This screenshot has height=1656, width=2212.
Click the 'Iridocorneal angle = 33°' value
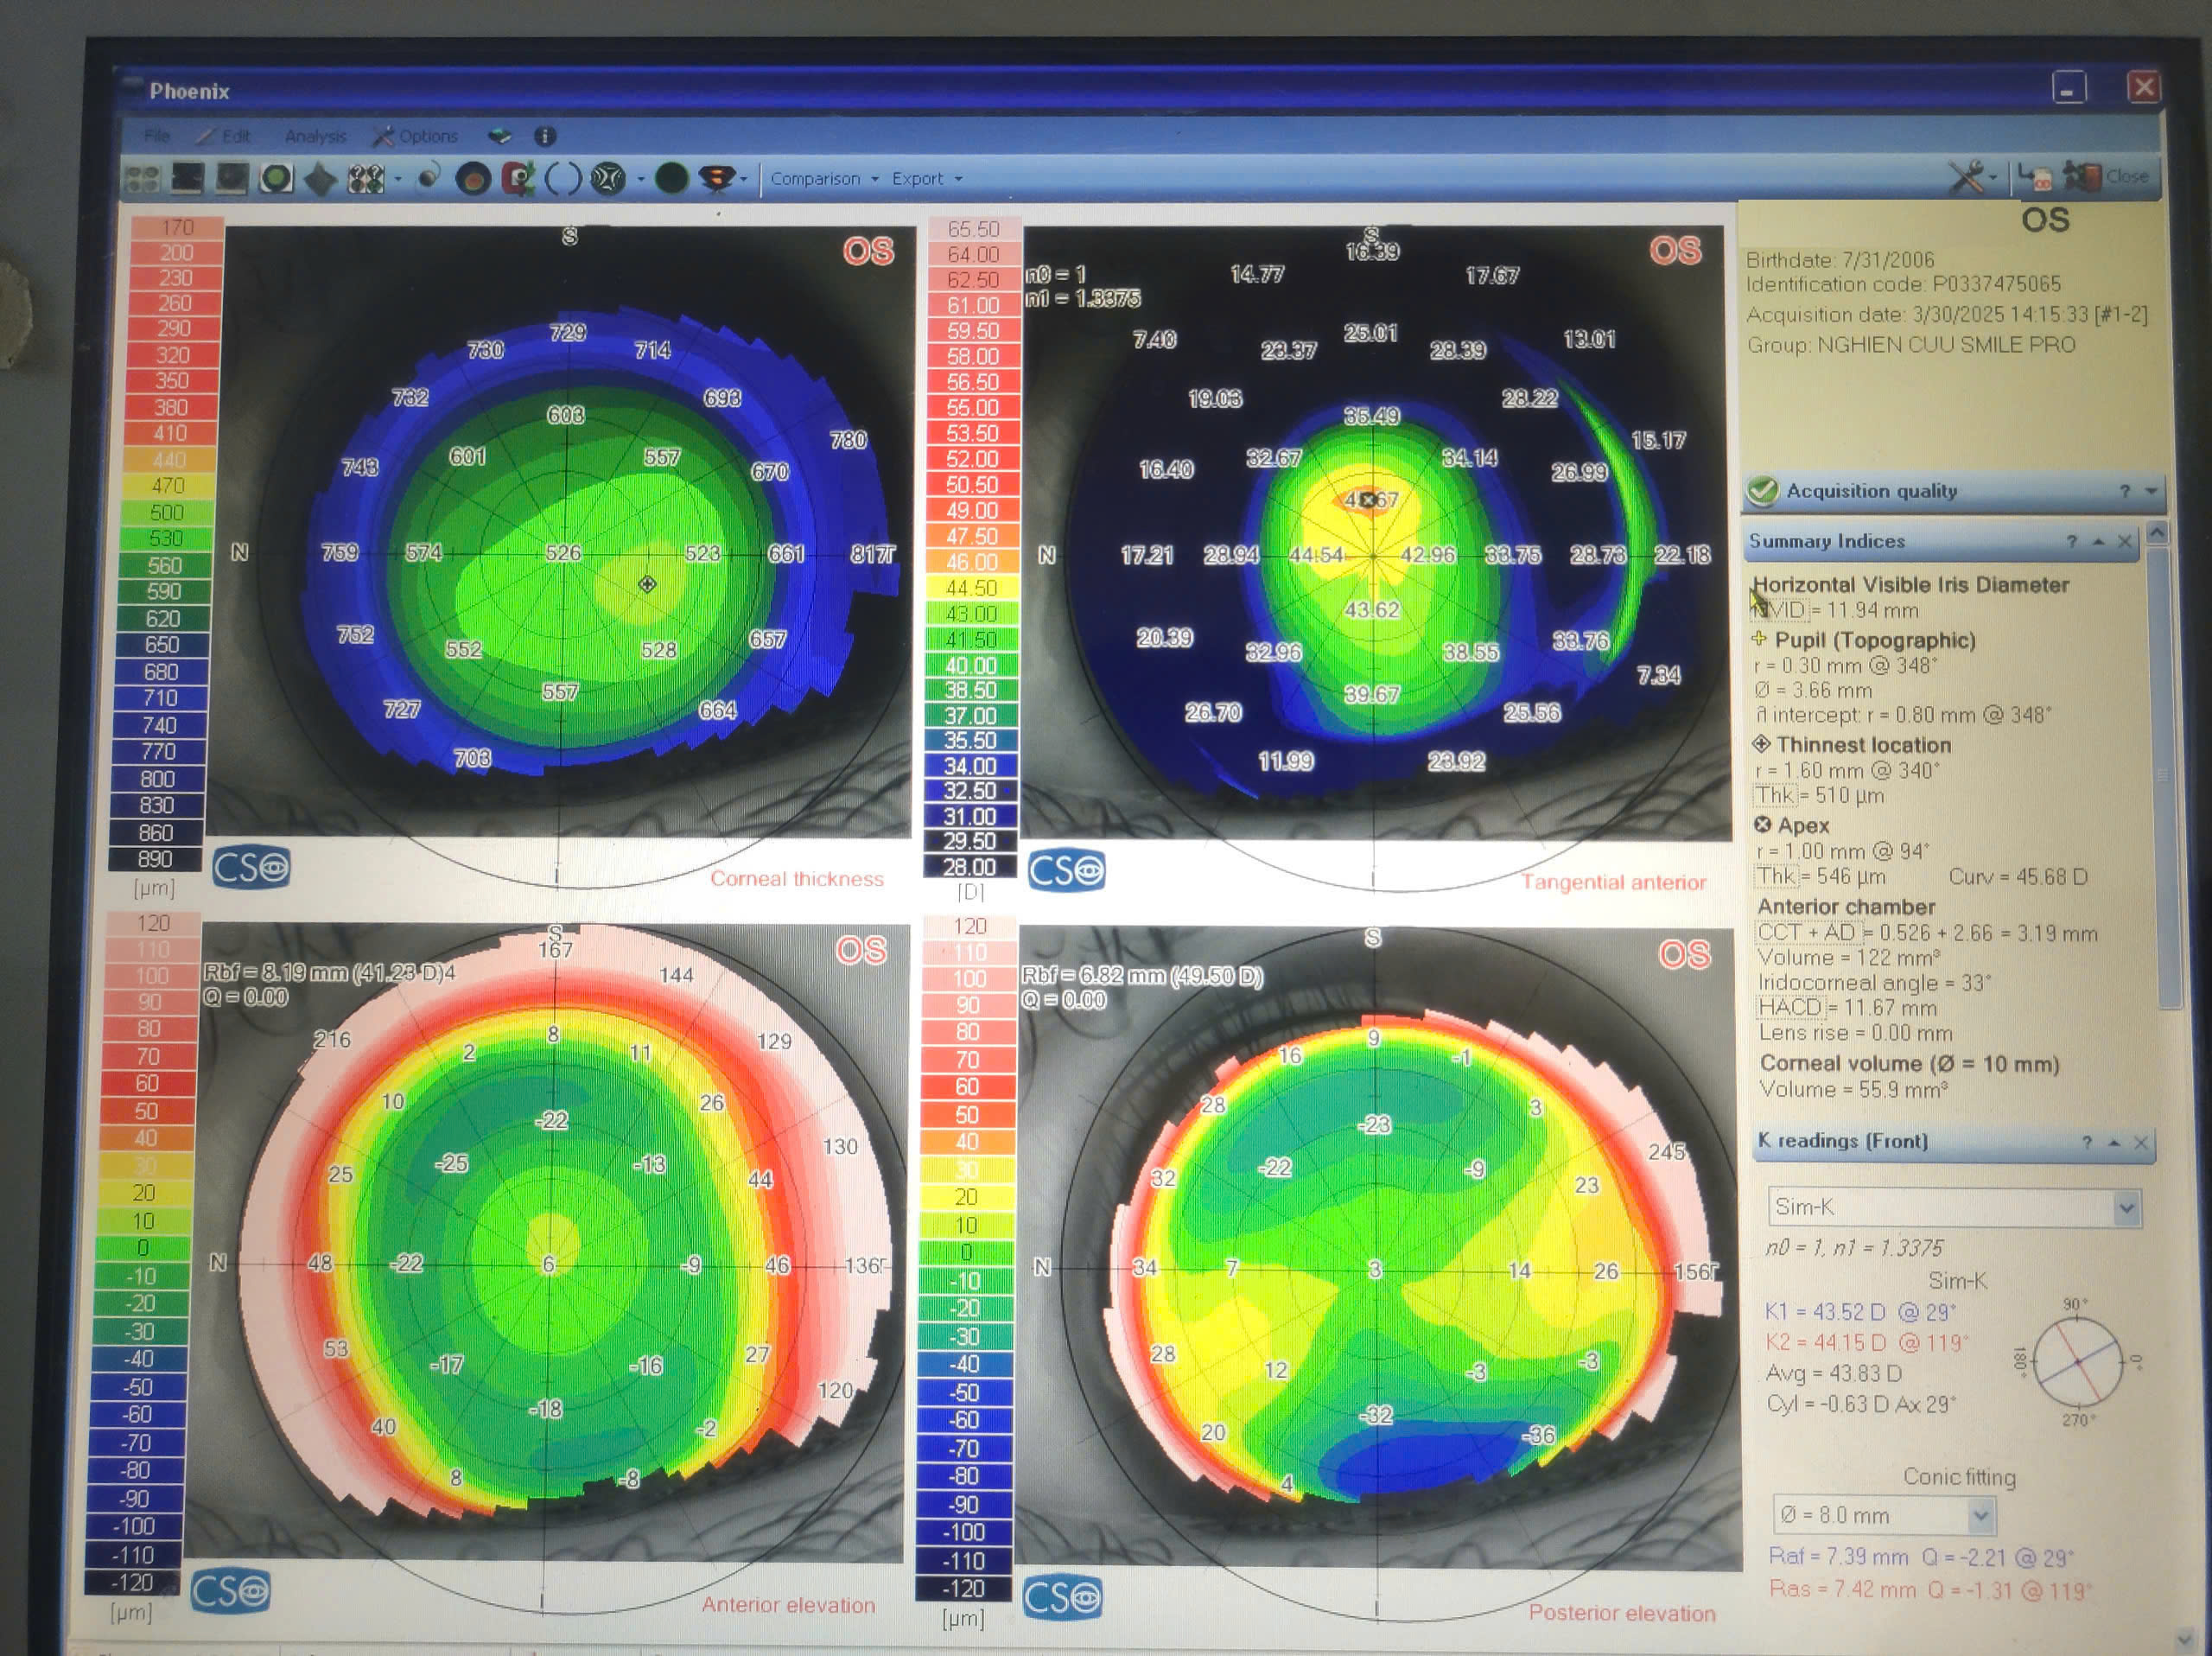(1875, 983)
